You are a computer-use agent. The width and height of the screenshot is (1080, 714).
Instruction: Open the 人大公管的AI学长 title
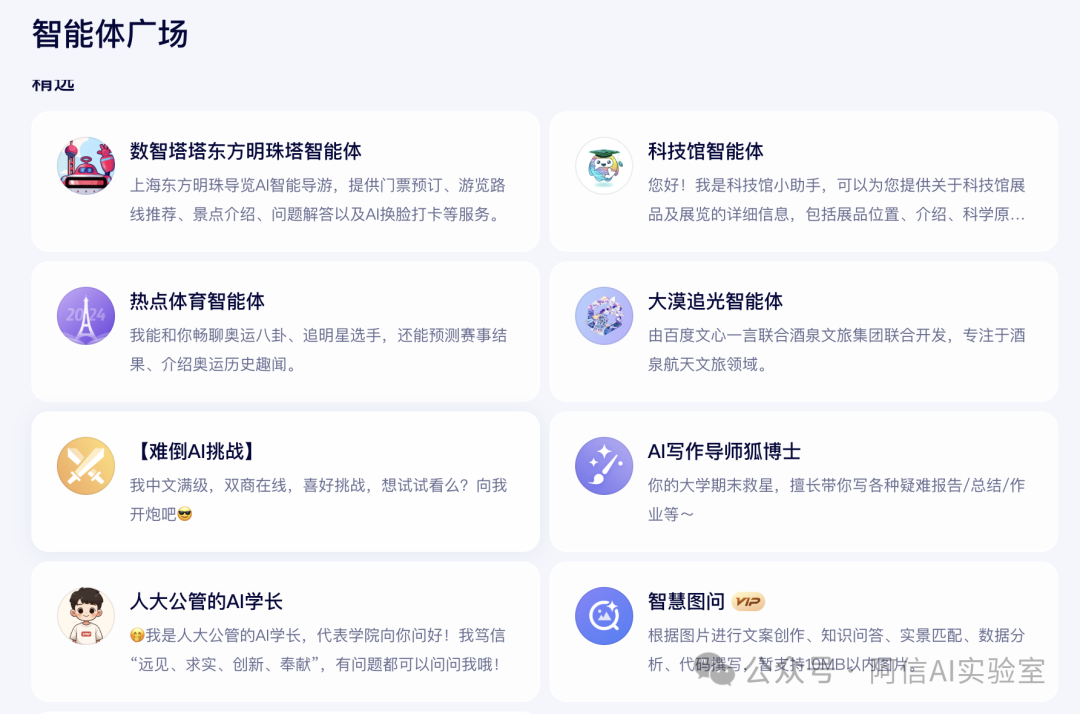pyautogui.click(x=206, y=601)
